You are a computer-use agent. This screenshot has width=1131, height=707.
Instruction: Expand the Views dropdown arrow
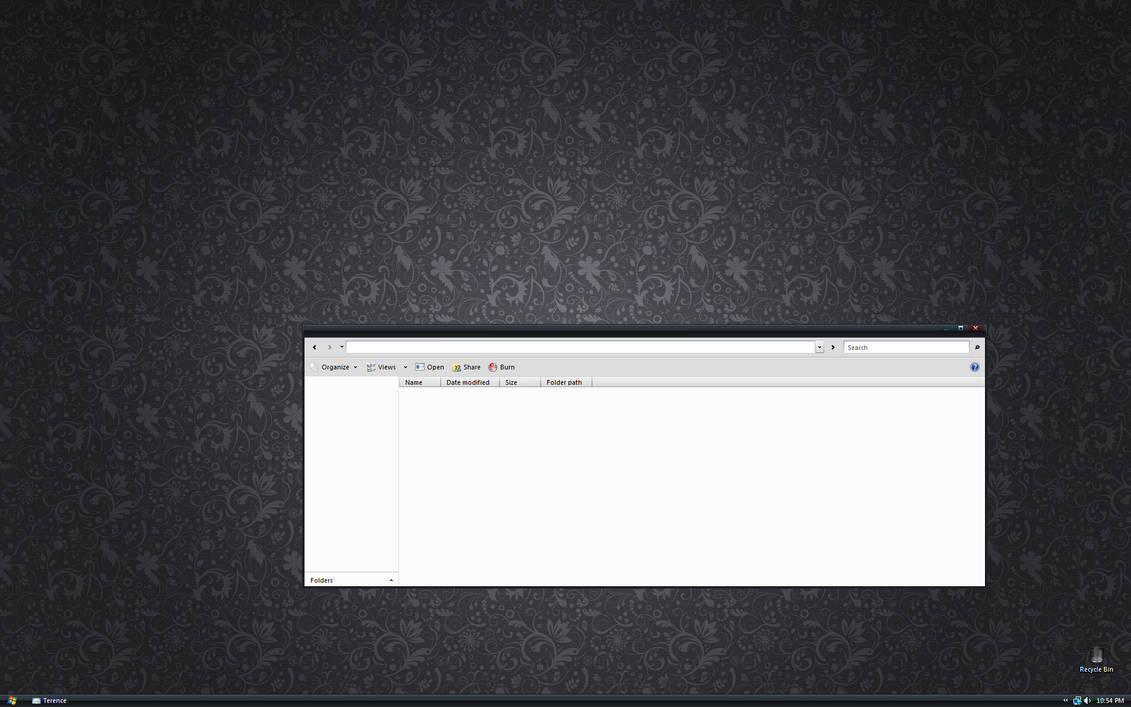coord(405,367)
